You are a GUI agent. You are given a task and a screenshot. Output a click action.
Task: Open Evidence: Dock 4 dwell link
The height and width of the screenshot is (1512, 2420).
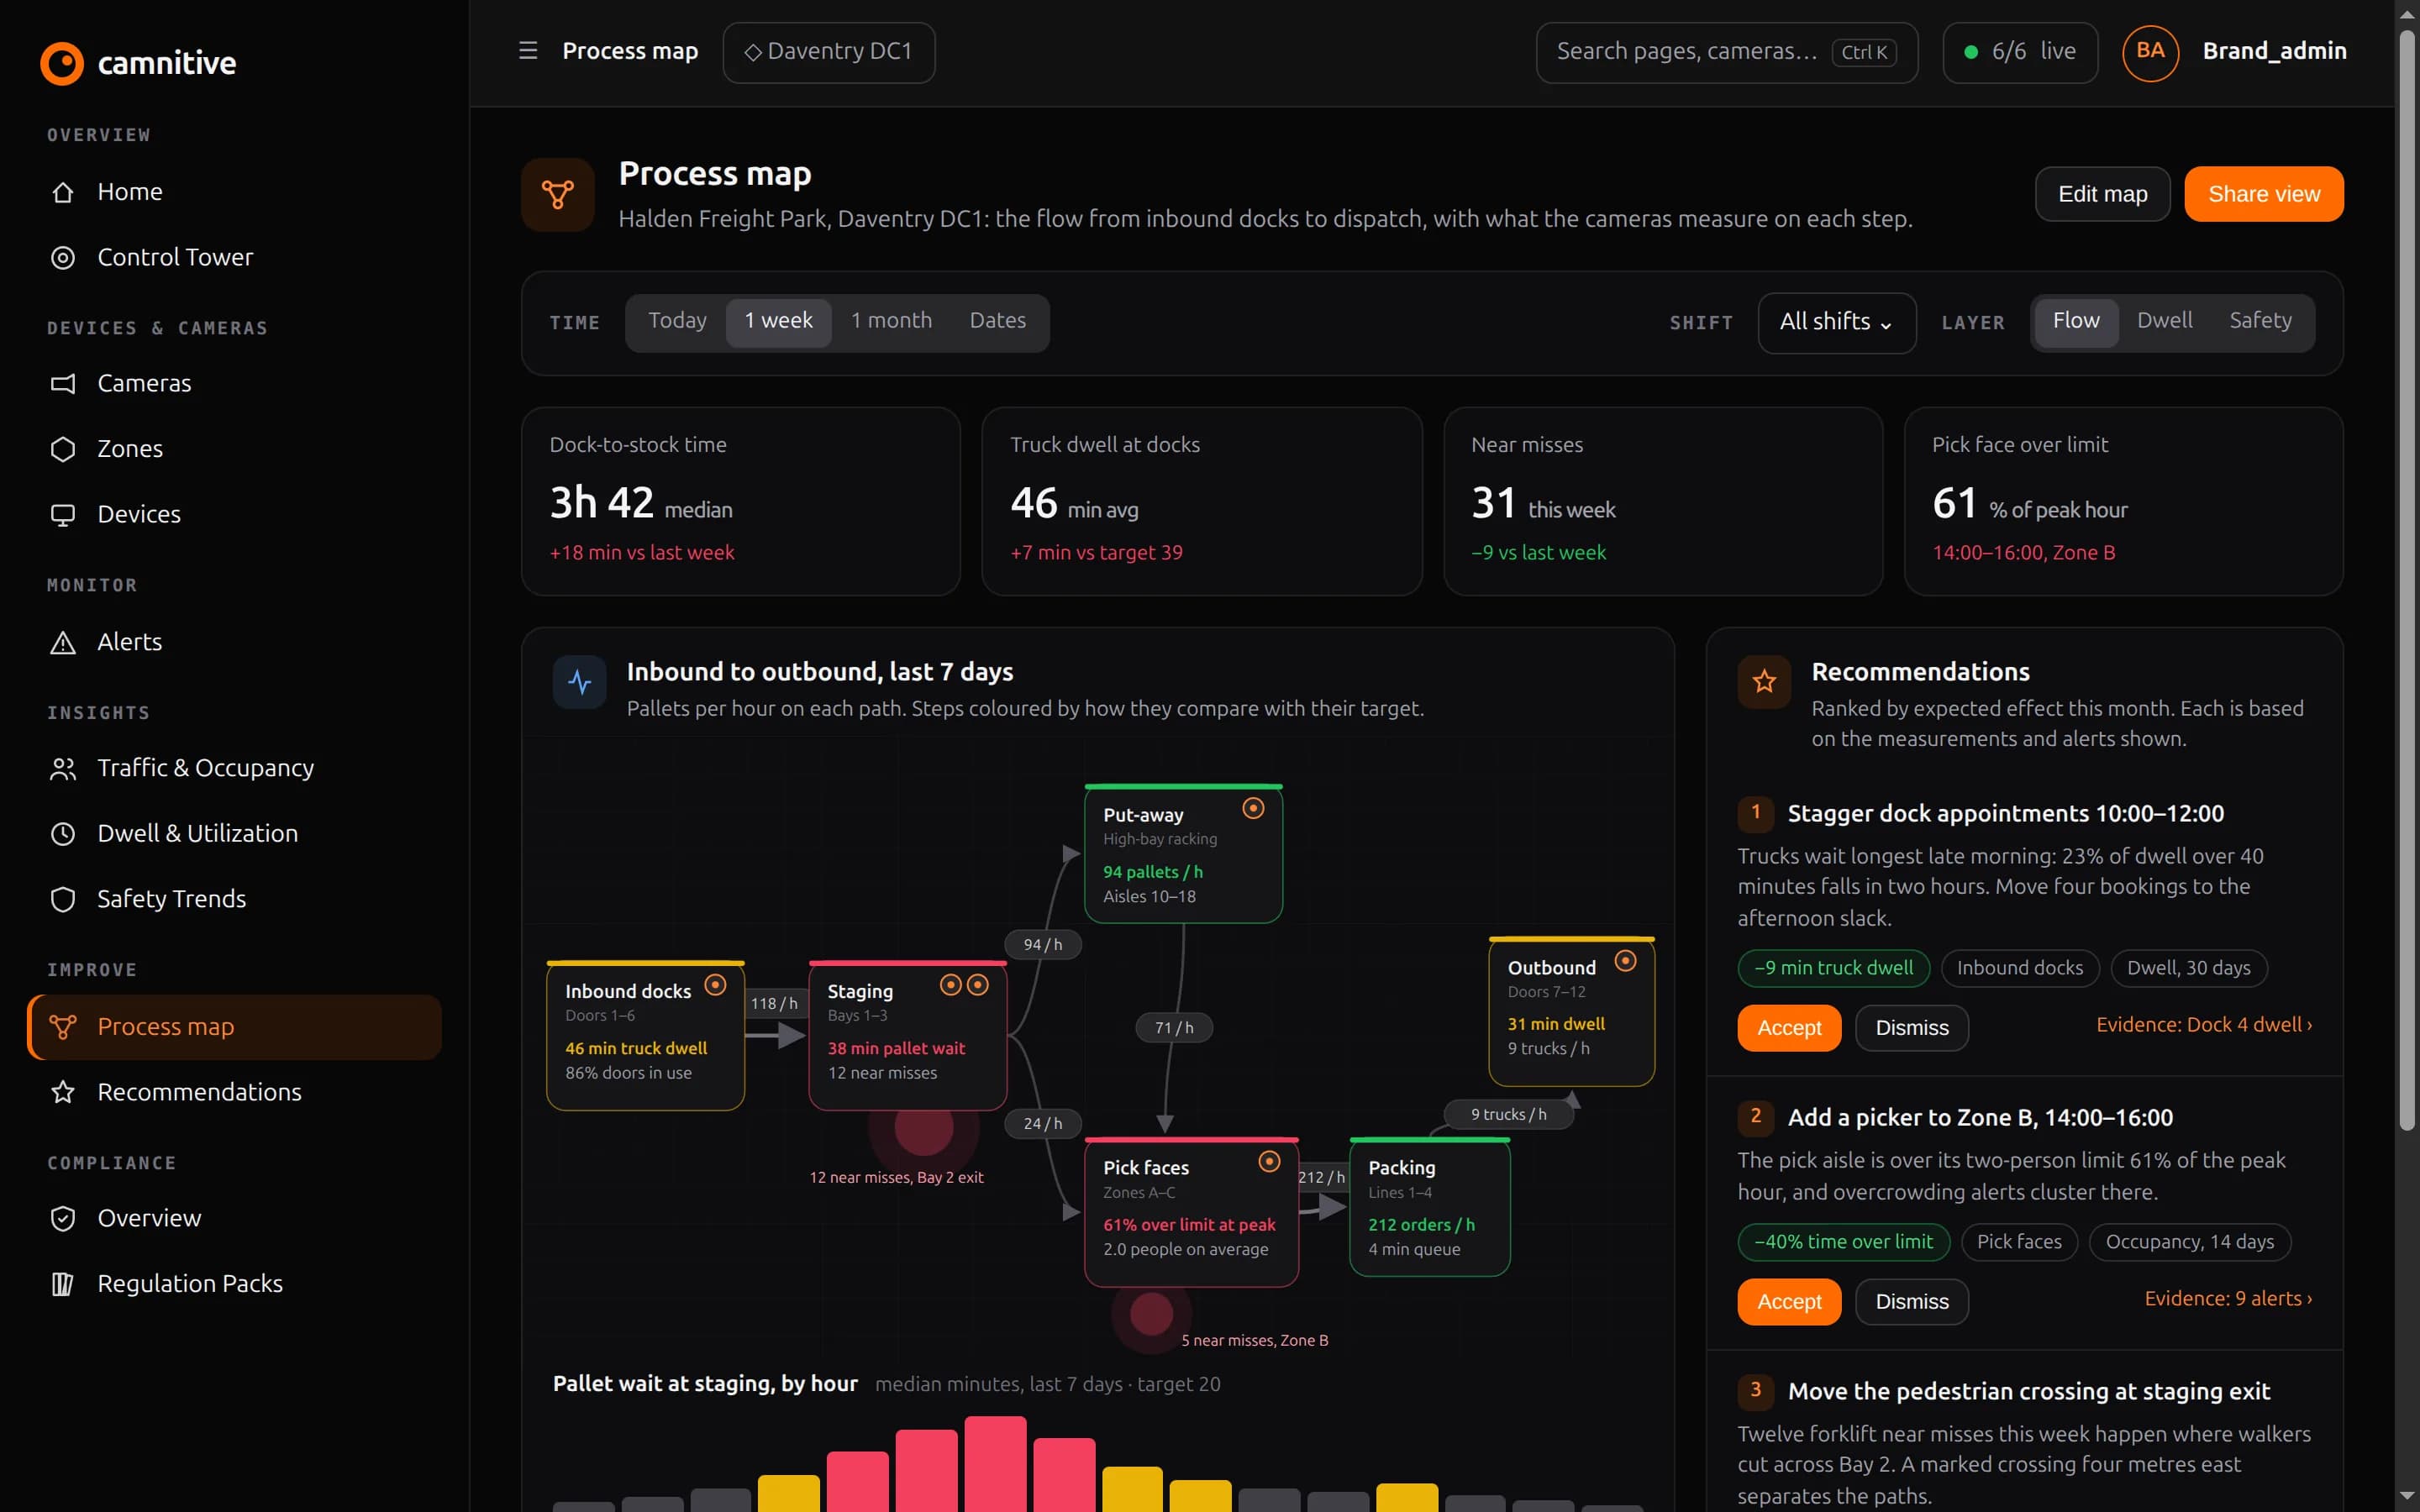click(x=2204, y=1025)
